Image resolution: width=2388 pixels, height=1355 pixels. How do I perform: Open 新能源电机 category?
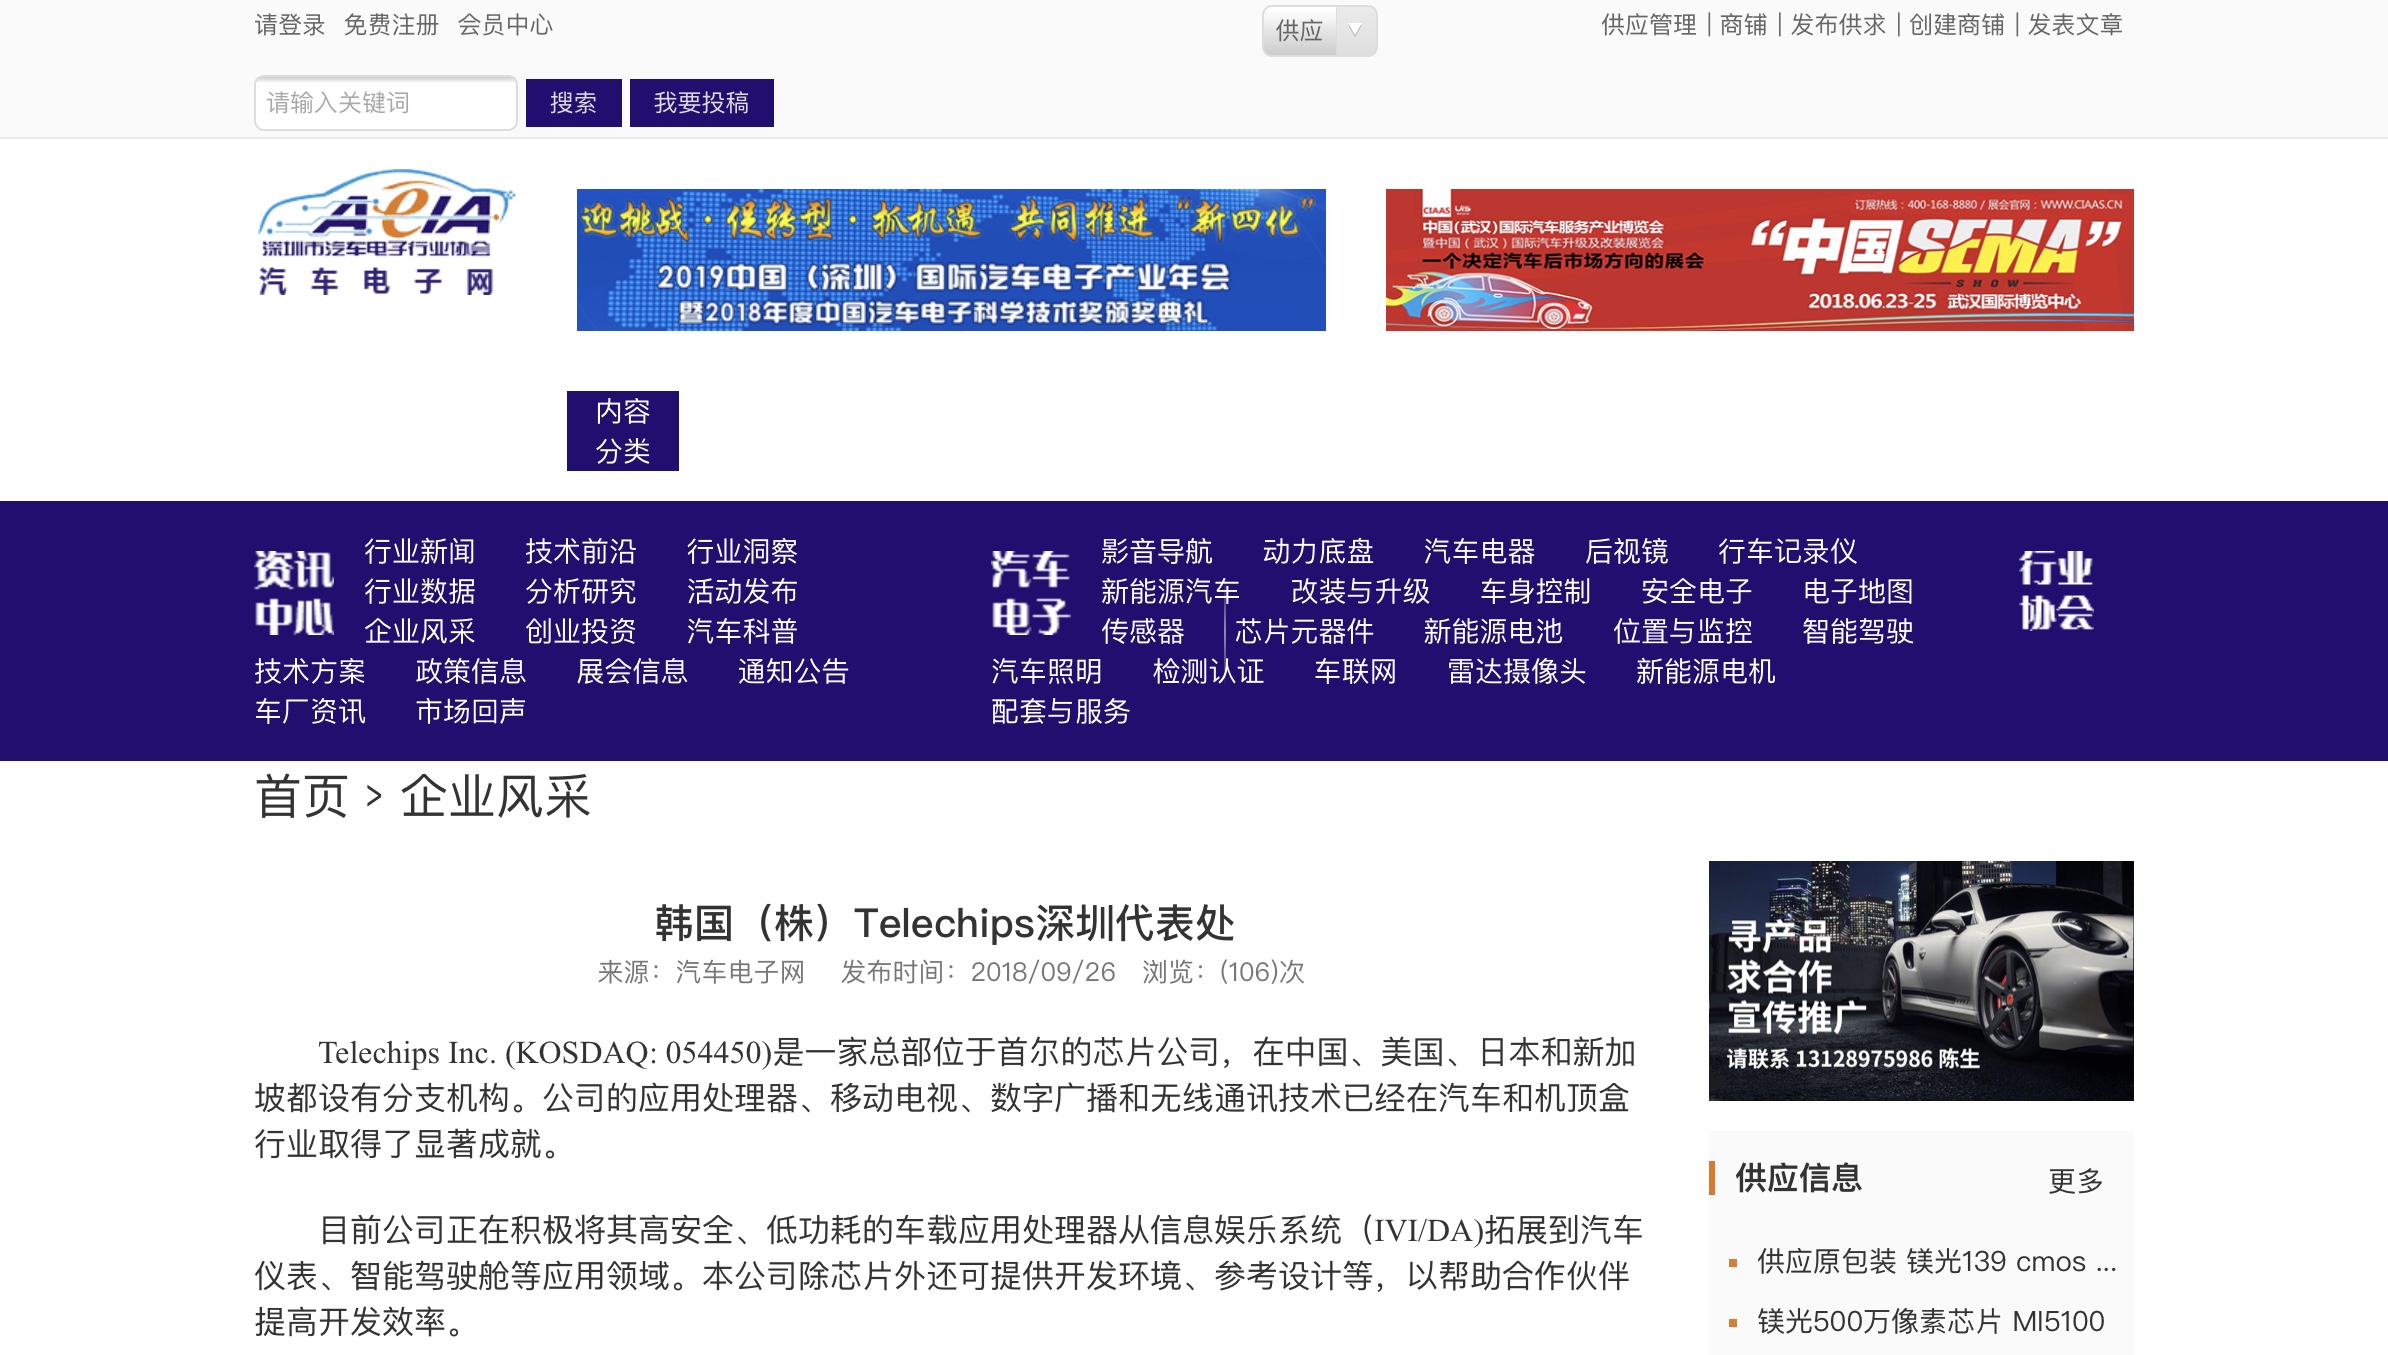[1706, 671]
